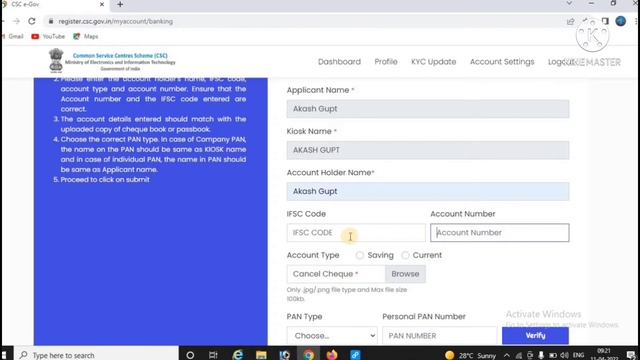Open the blue app right of Firefox
640x360 pixels.
(355, 355)
